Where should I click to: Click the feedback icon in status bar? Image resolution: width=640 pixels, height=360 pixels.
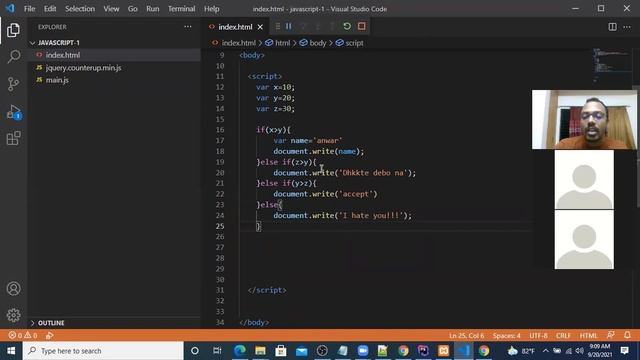pyautogui.click(x=611, y=335)
